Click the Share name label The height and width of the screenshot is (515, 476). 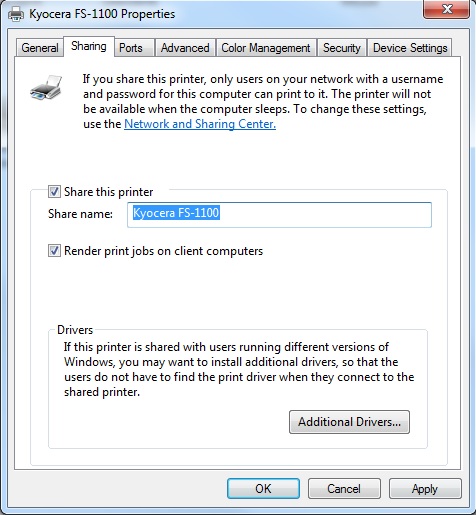tap(80, 214)
